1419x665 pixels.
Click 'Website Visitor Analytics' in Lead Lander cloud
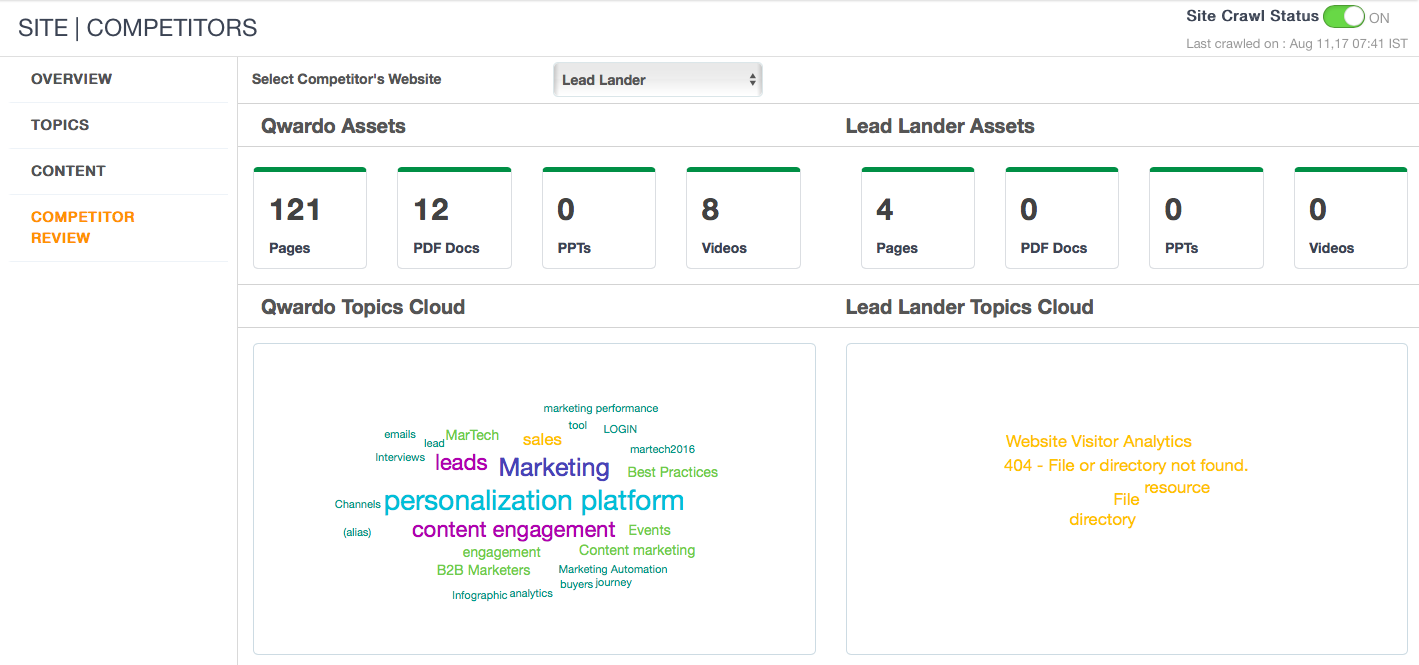coord(1099,441)
